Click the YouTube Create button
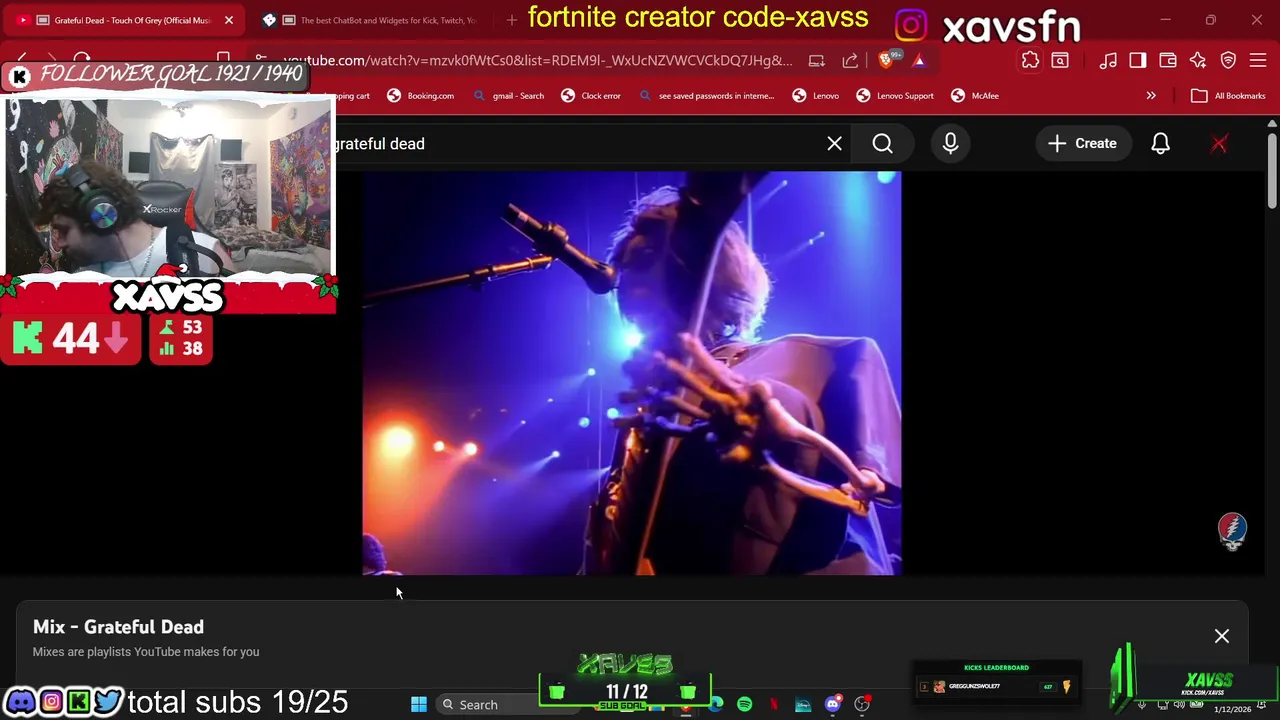1280x720 pixels. click(x=1082, y=144)
